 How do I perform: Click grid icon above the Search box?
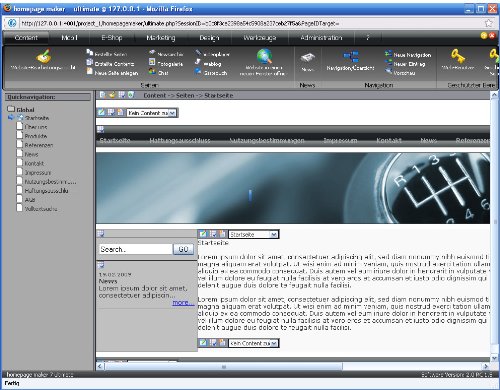coord(100,234)
